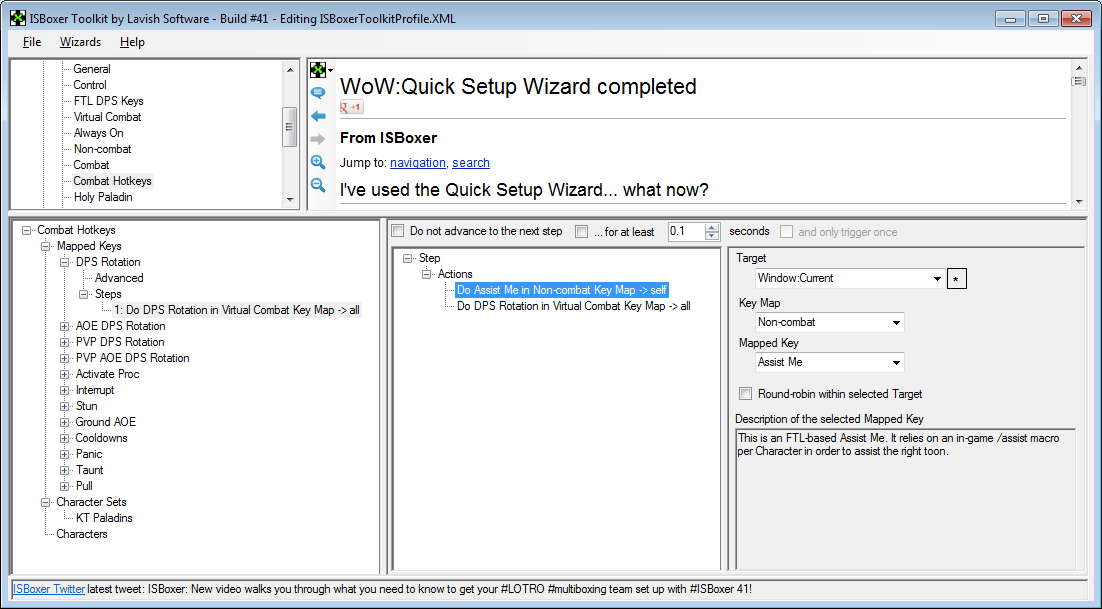Select Virtual Combat in top tree

pos(108,117)
